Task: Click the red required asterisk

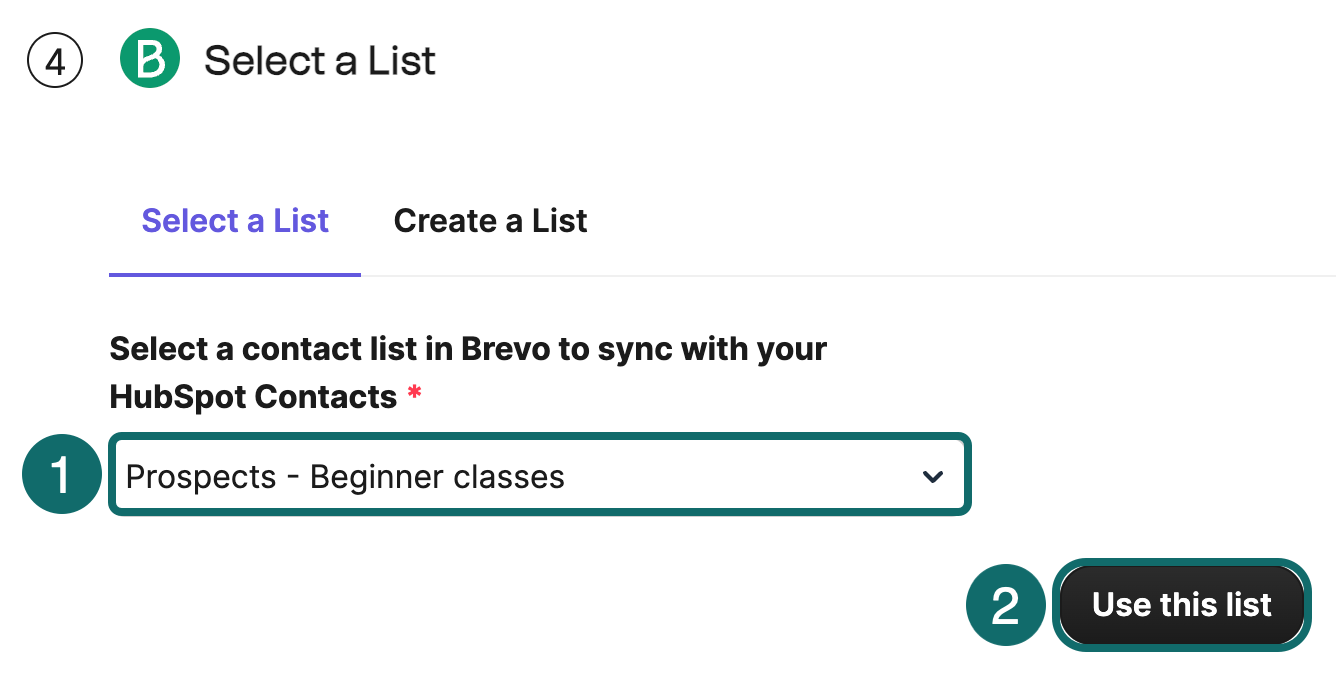Action: [414, 397]
